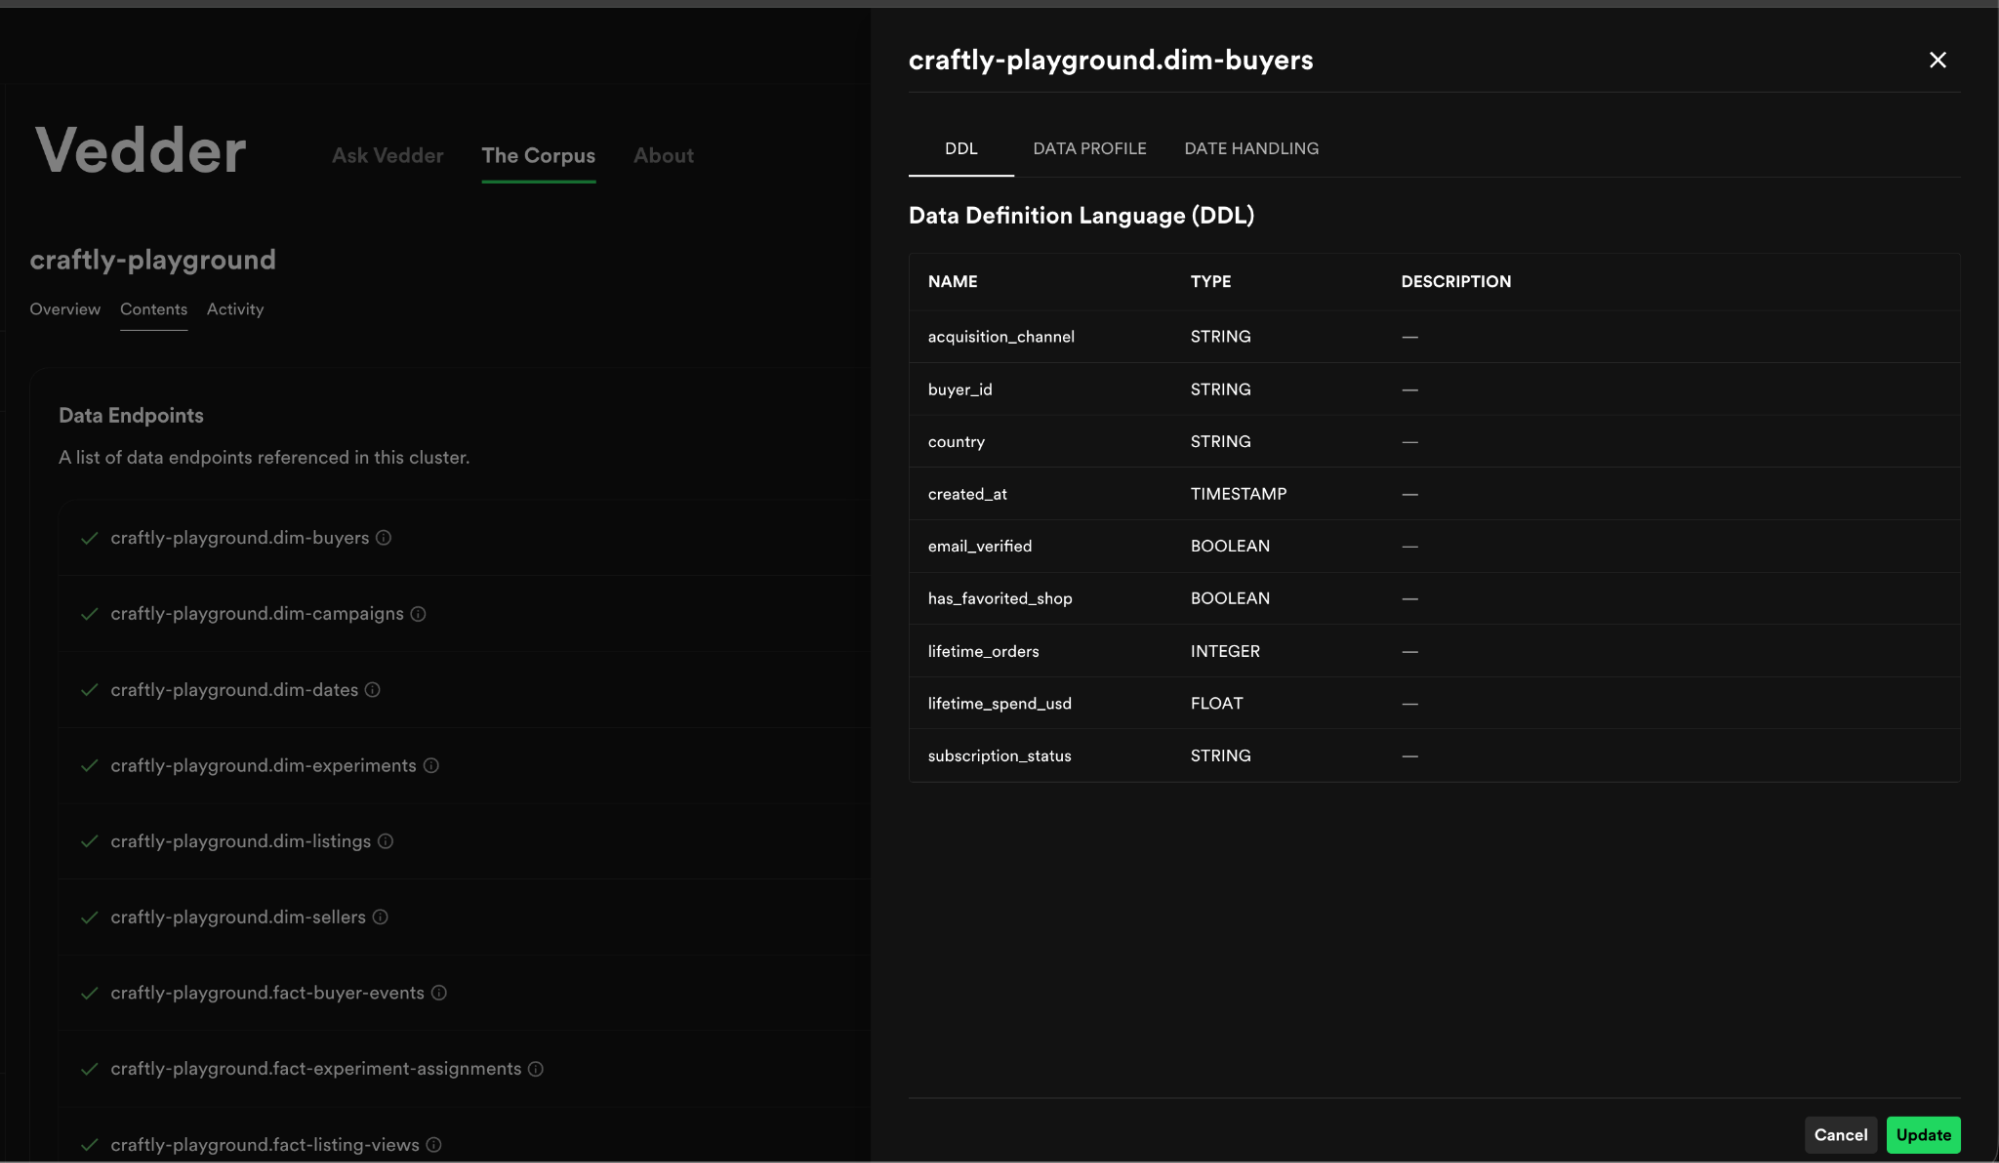Image resolution: width=1999 pixels, height=1163 pixels.
Task: Go to Ask Vedder page
Action: tap(387, 155)
